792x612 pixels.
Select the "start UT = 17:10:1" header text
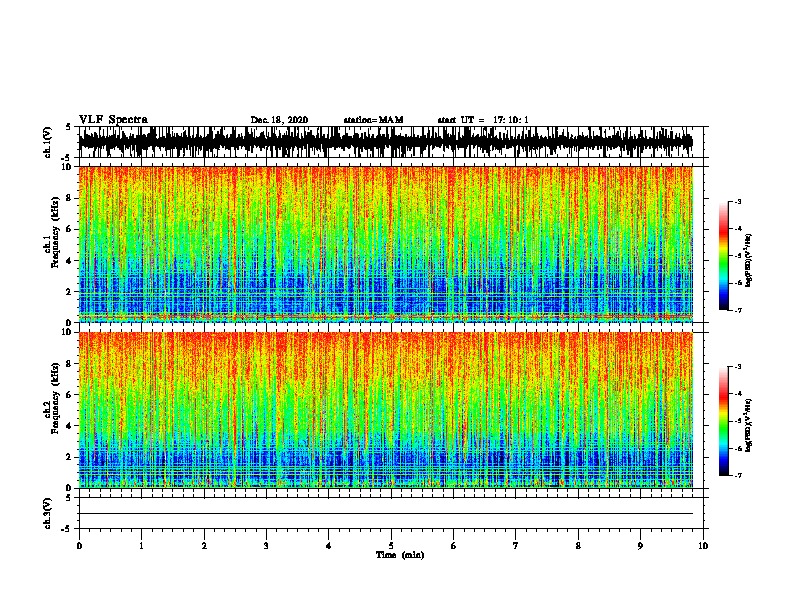pyautogui.click(x=483, y=120)
